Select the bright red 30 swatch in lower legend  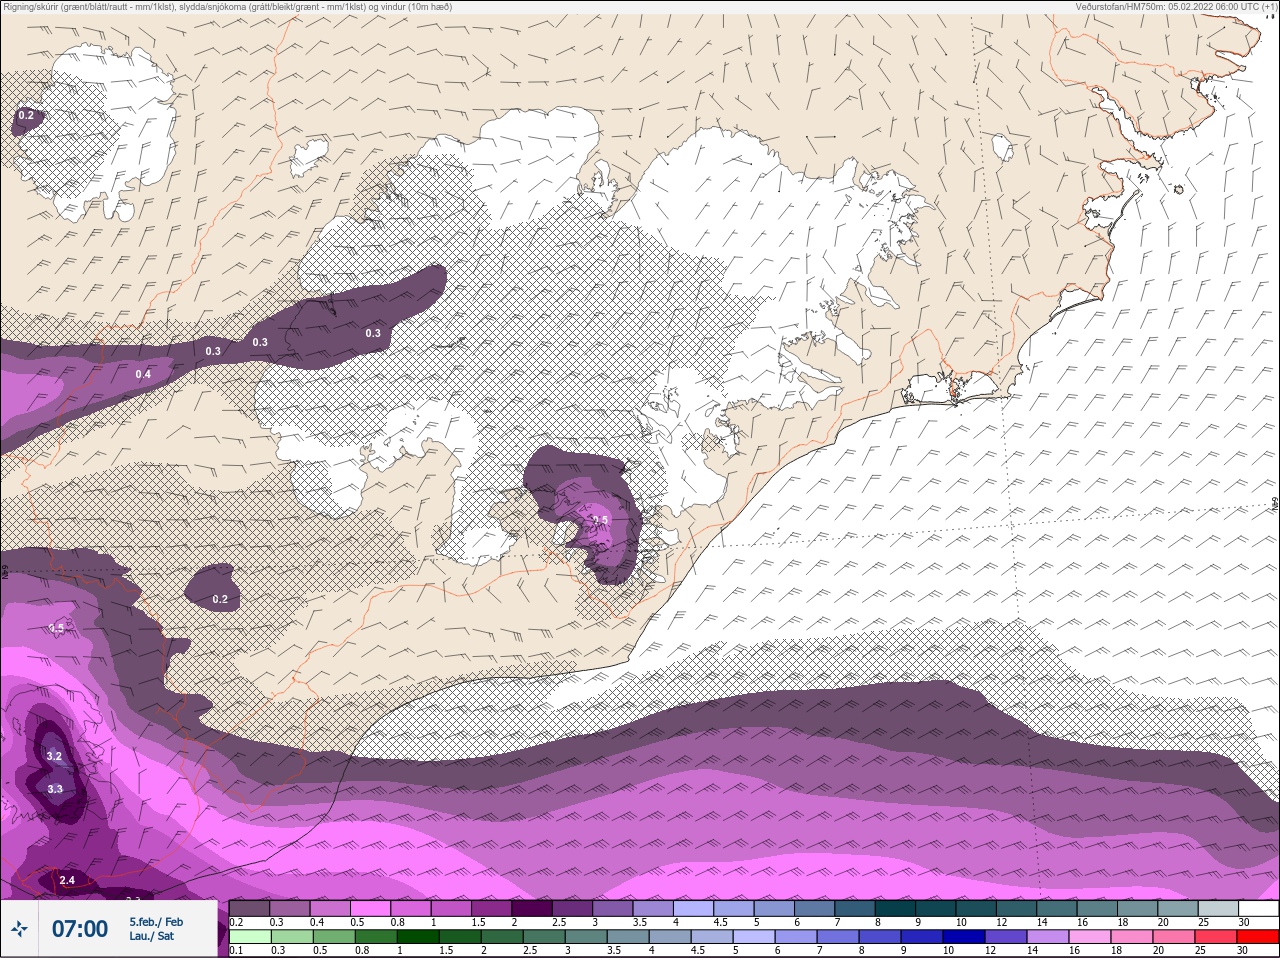tap(1257, 937)
